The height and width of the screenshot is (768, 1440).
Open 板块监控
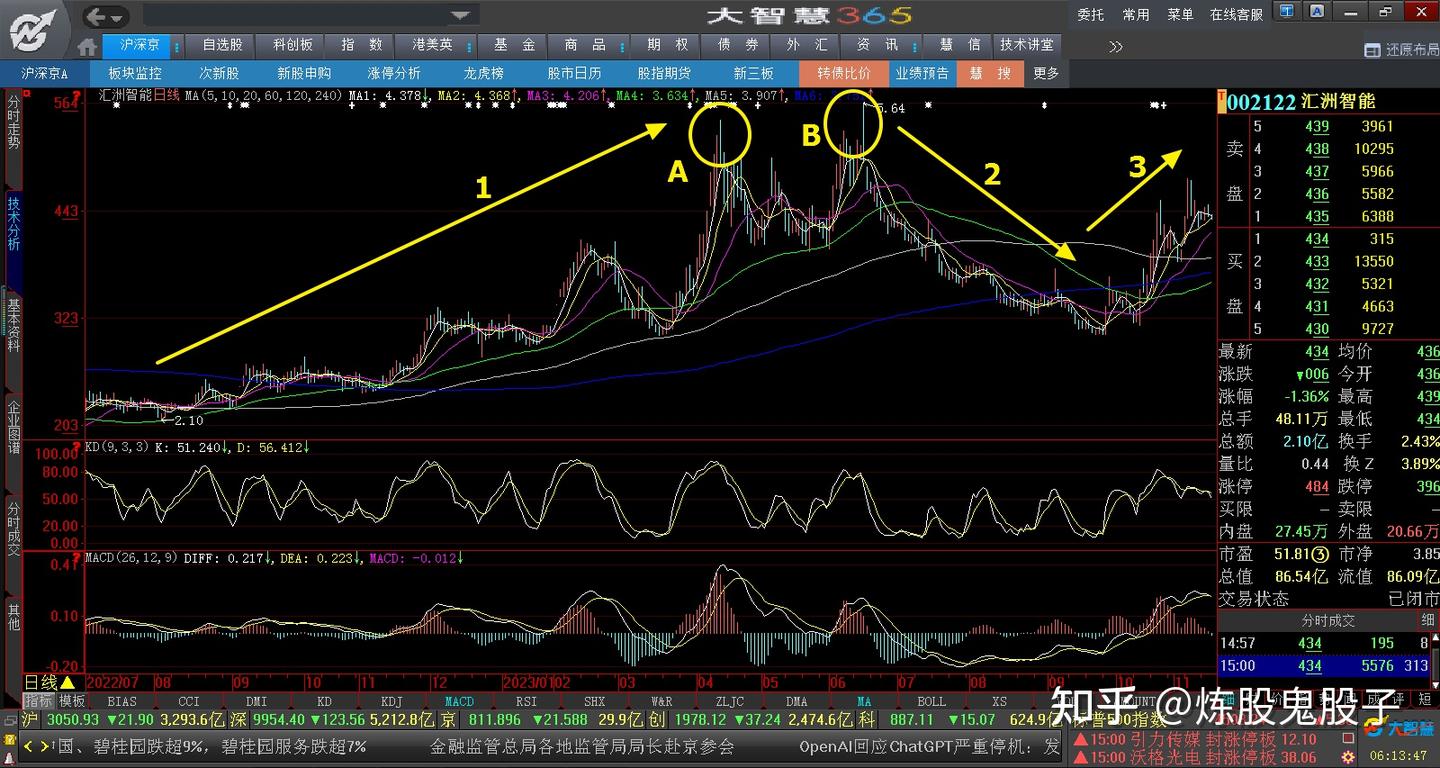[x=135, y=73]
